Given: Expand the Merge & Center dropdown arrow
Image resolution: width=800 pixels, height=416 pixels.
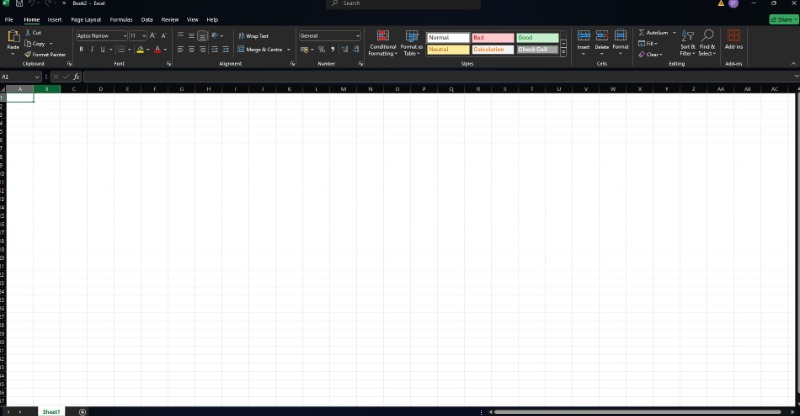Looking at the screenshot, I should tap(289, 49).
